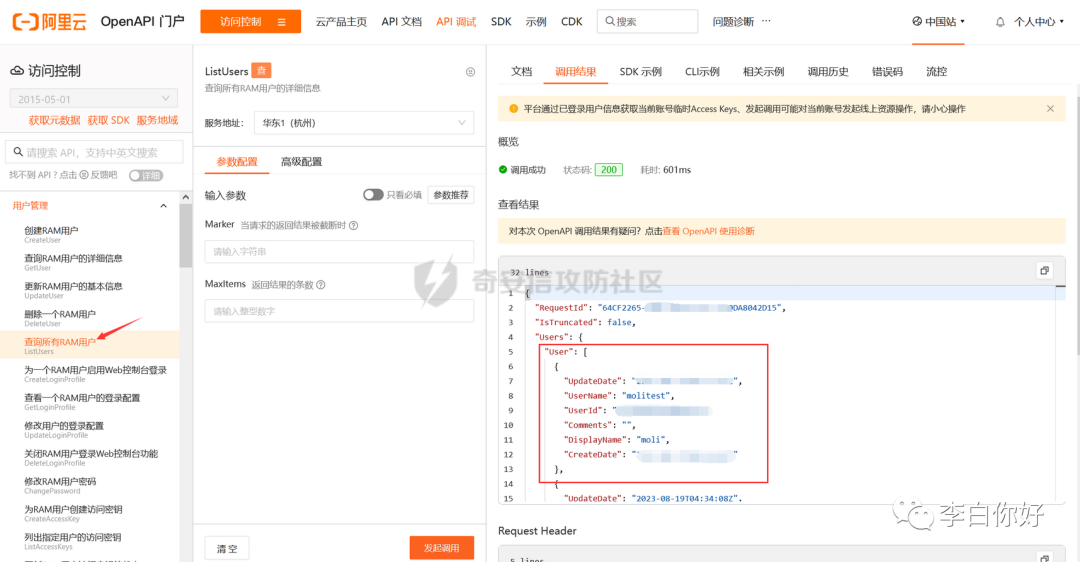Switch to the 错误码 tab
Screen dimensions: 1080x562
887,72
